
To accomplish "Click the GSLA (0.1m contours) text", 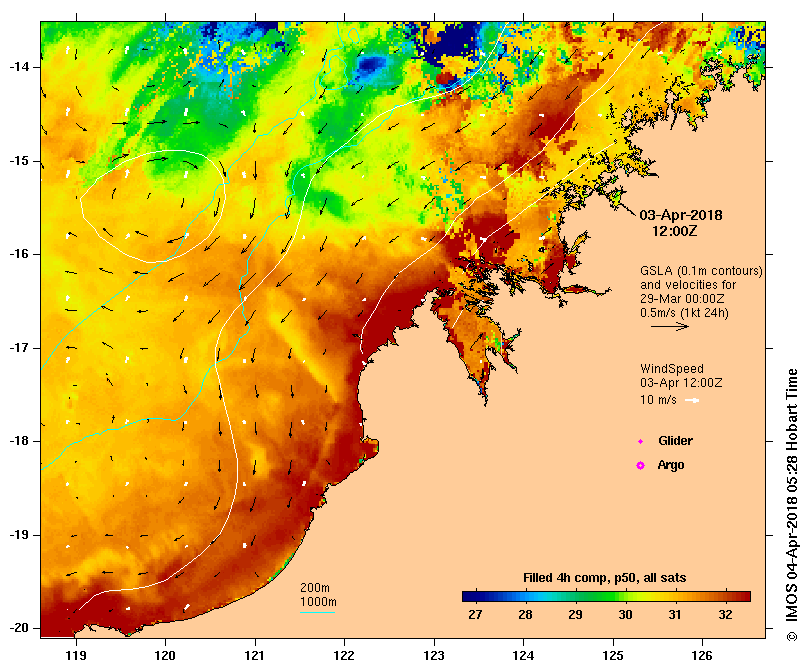I will pos(701,271).
